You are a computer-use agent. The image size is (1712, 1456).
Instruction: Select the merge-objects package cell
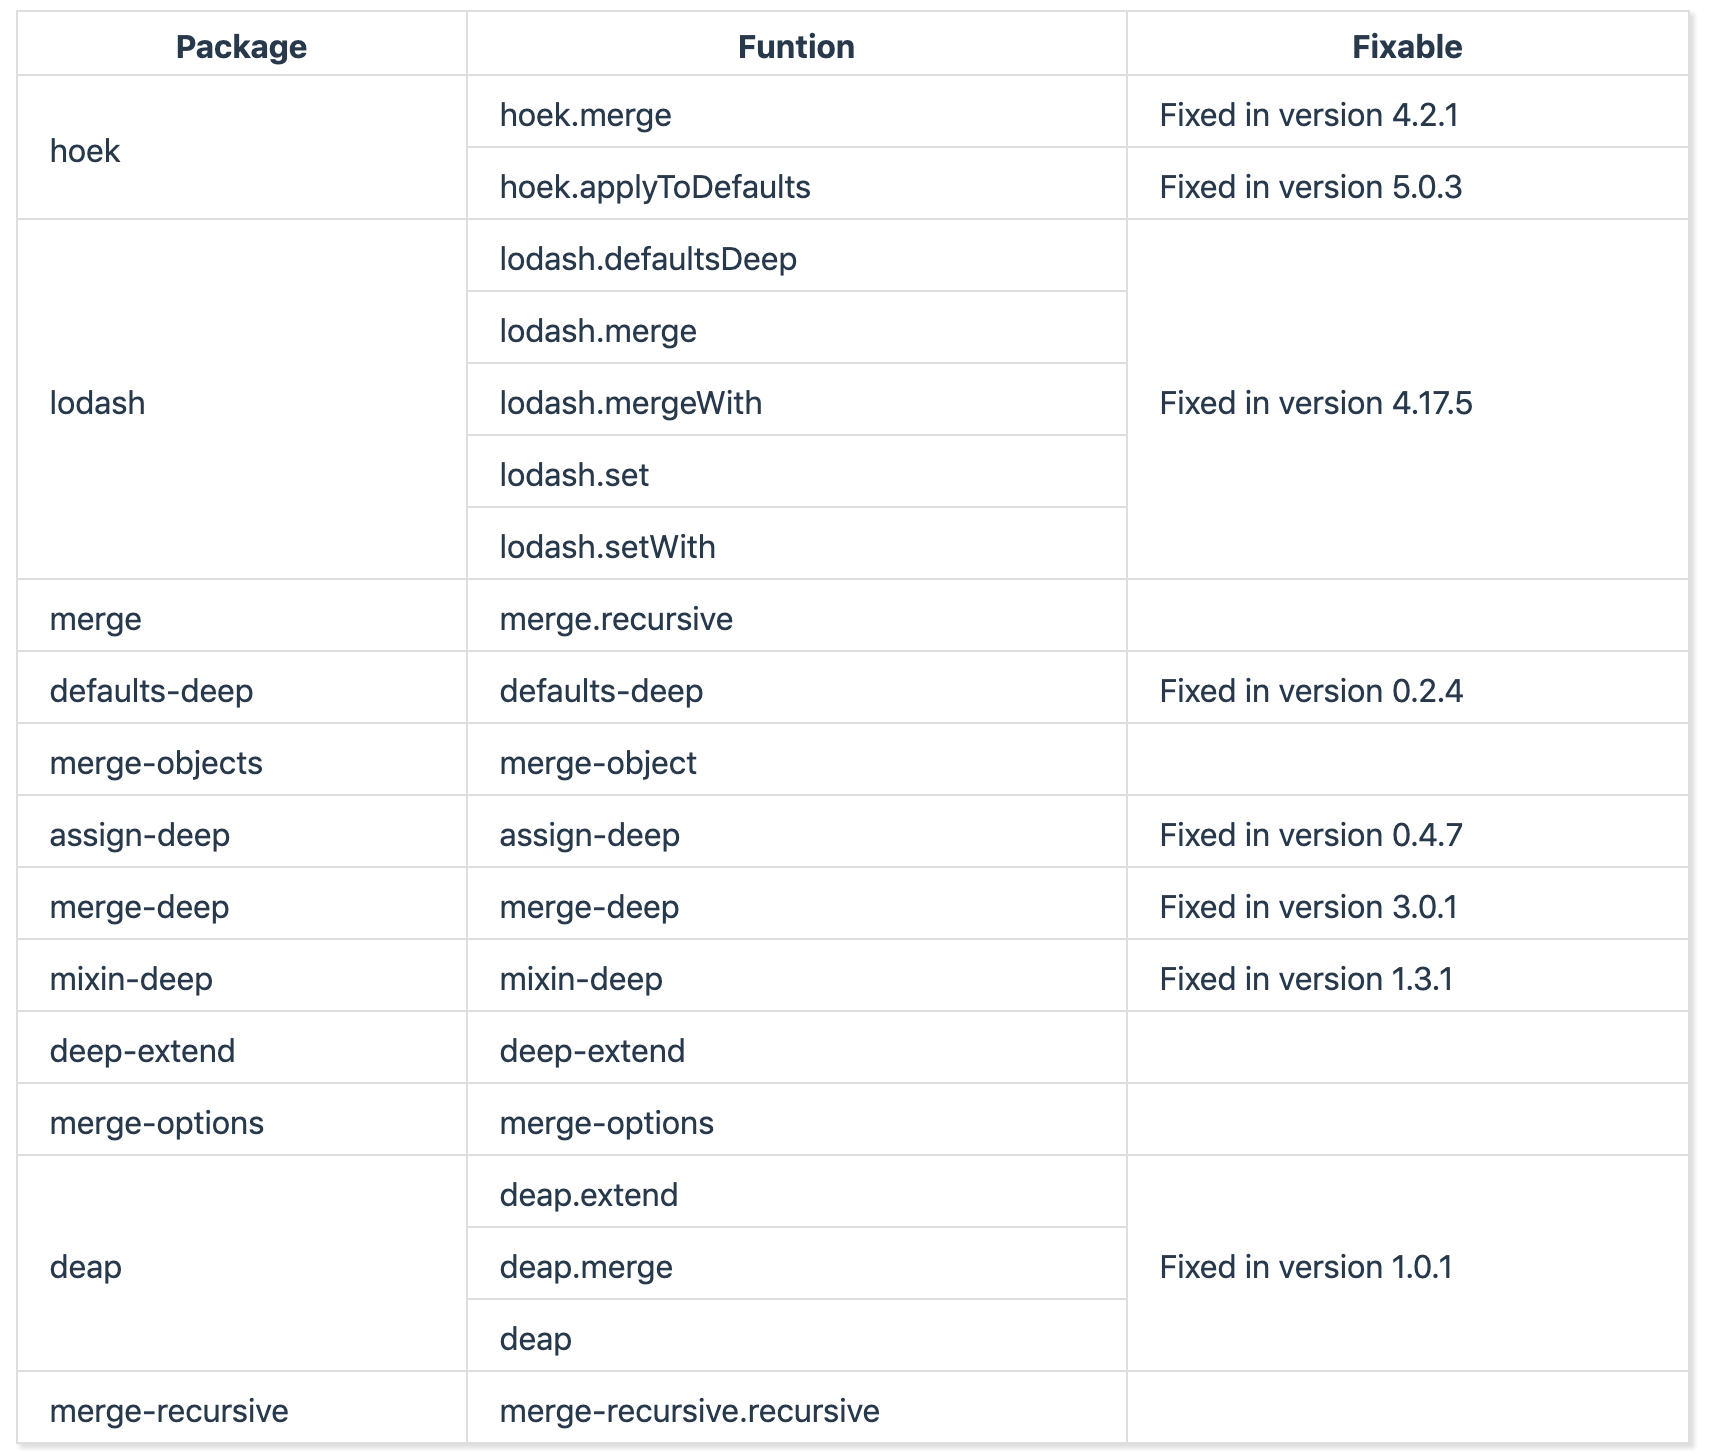tap(156, 763)
